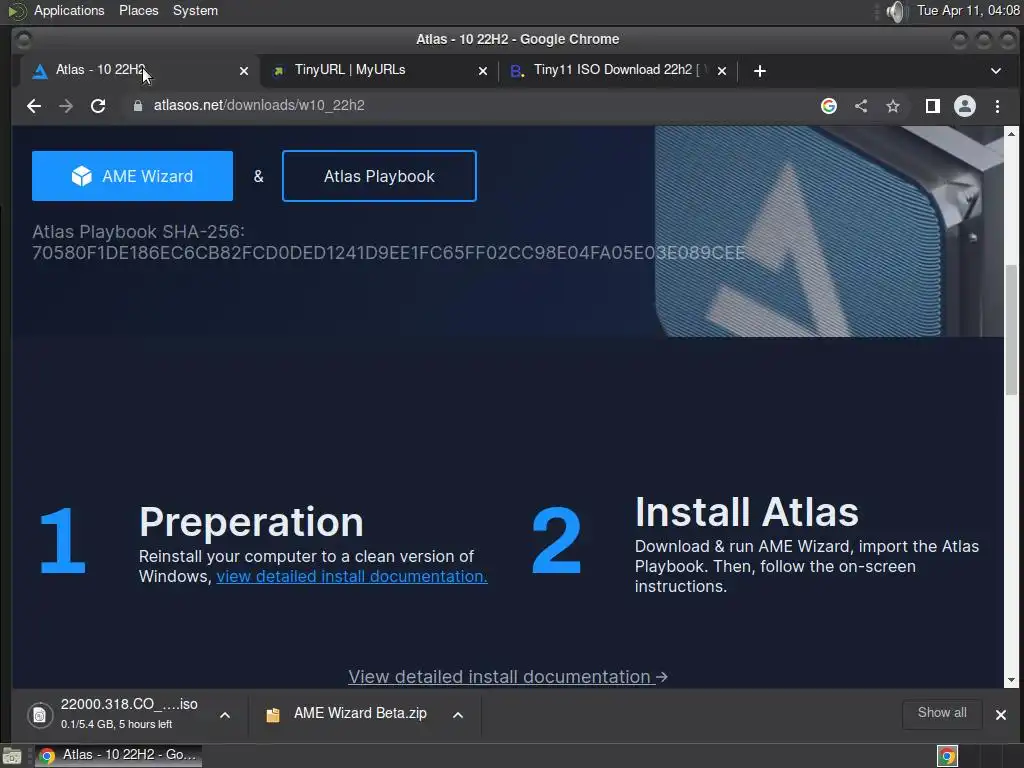Click the Preperation heading

tap(251, 522)
